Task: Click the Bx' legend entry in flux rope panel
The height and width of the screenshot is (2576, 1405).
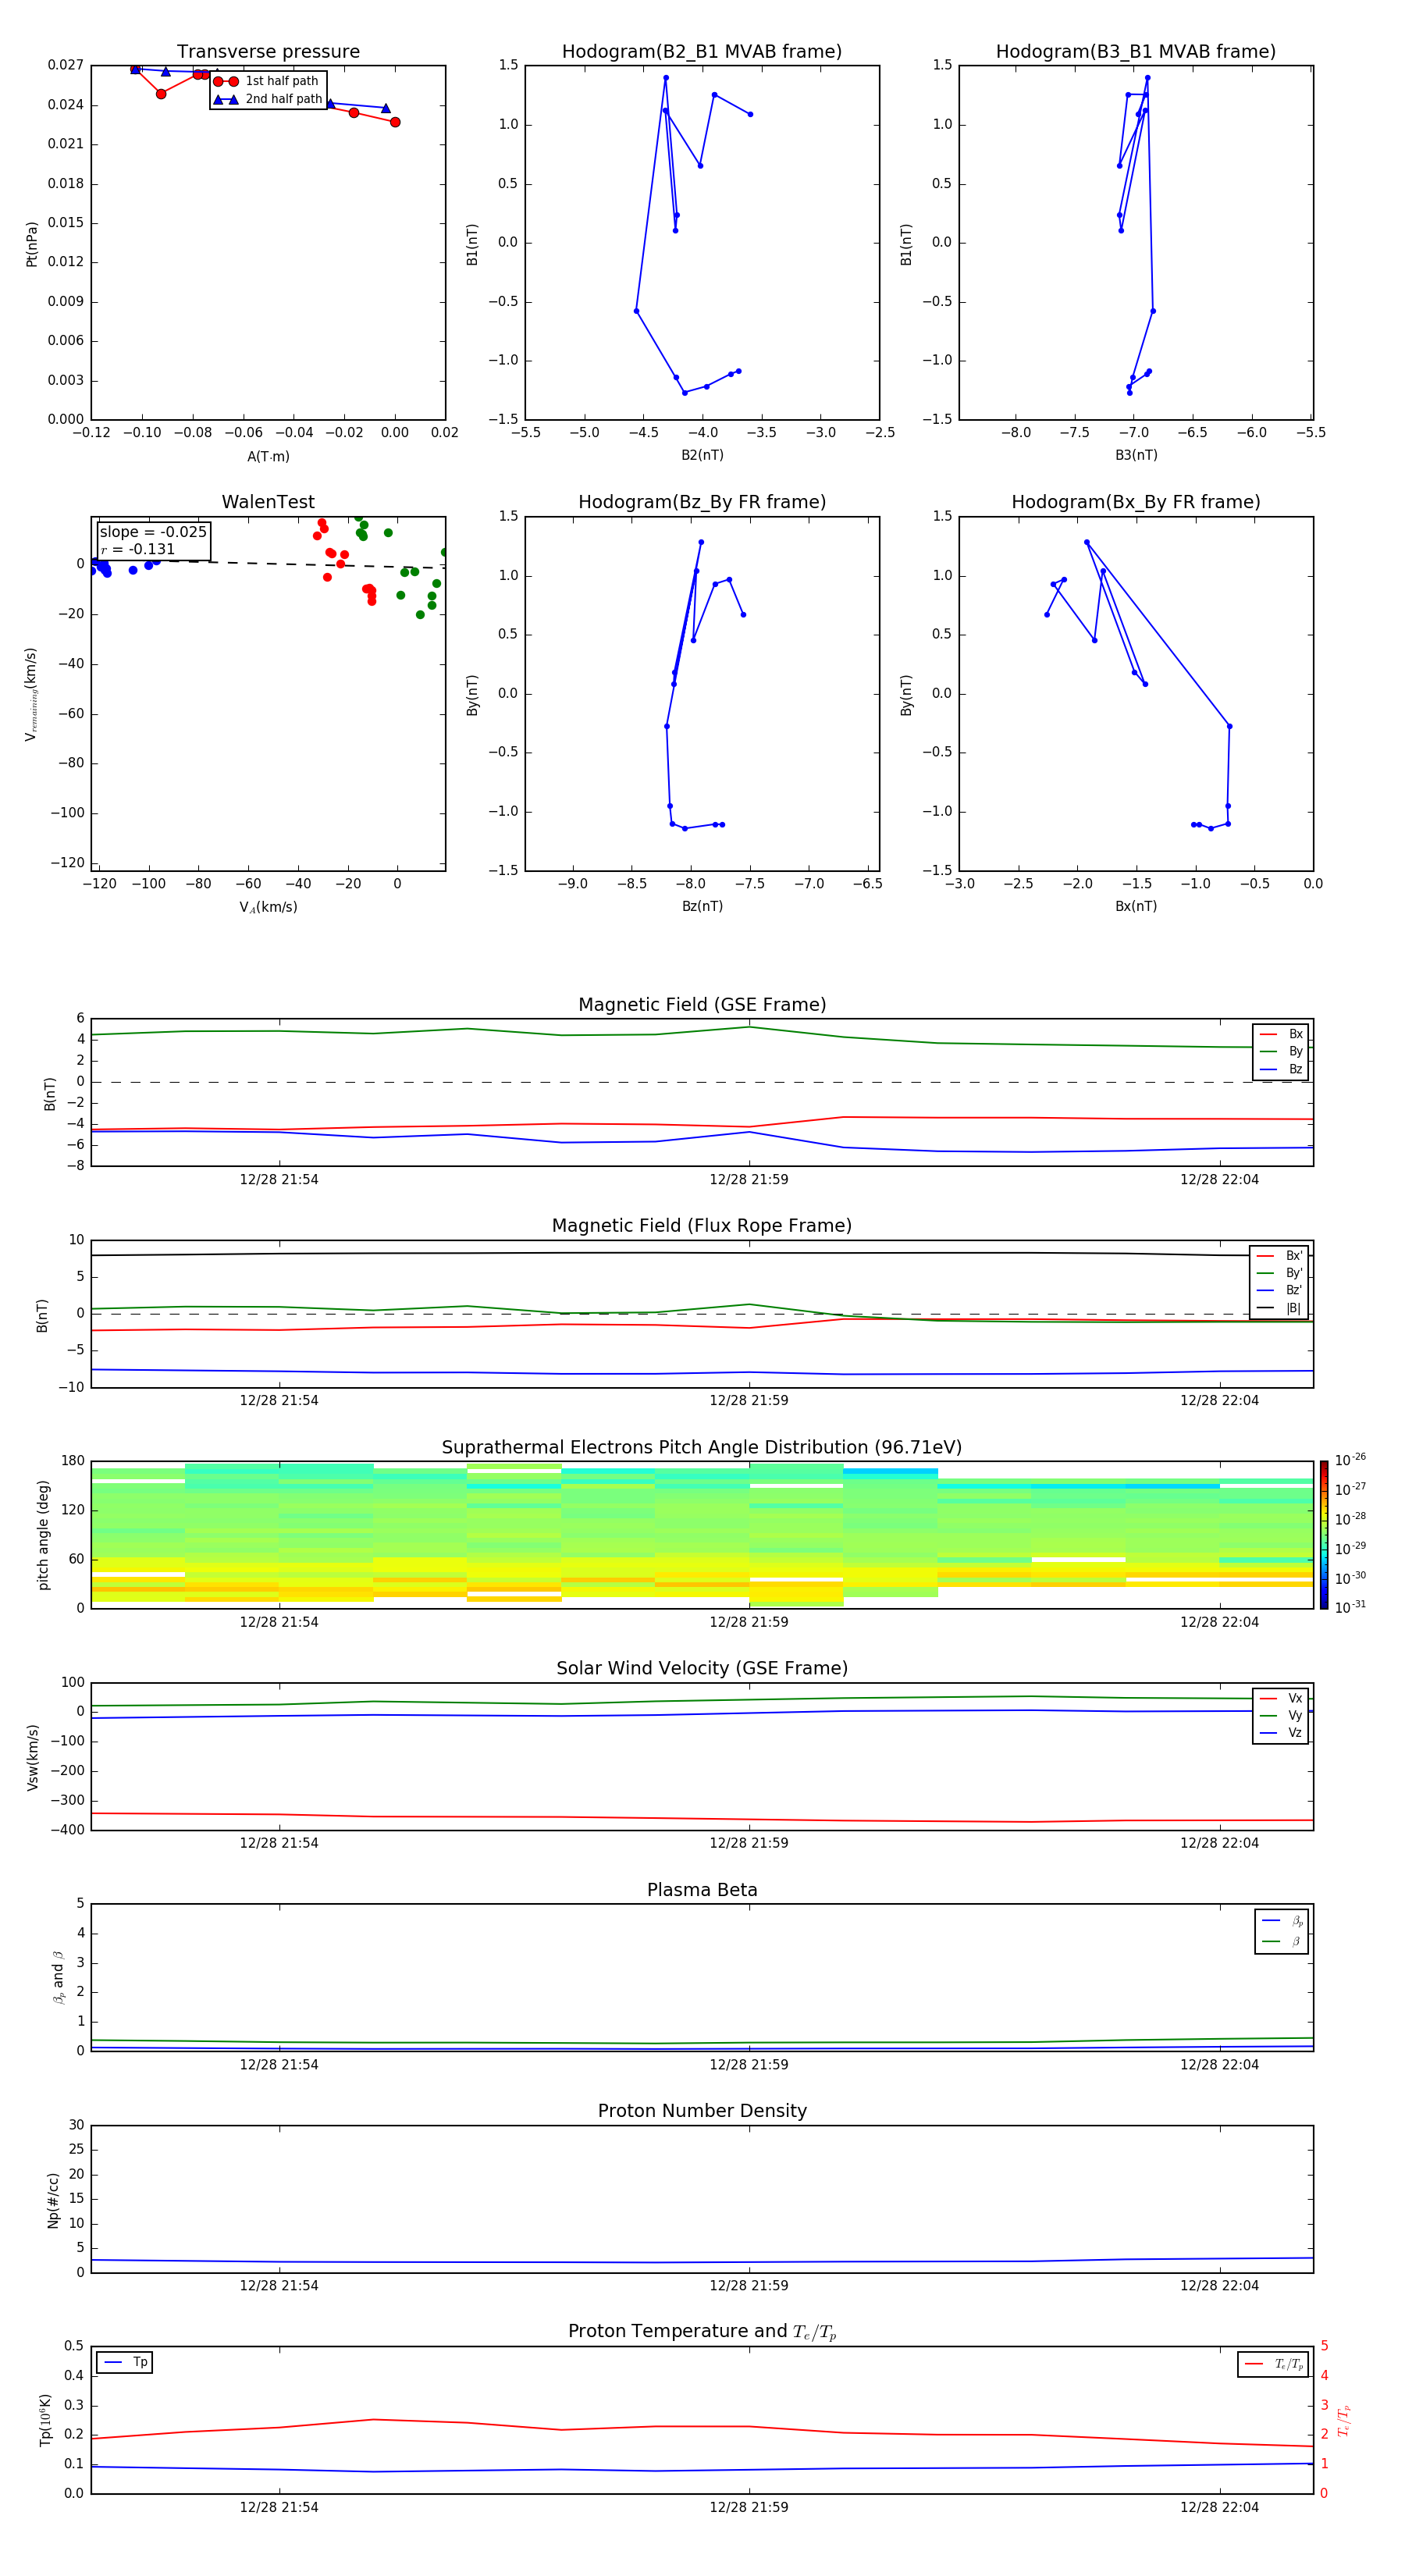Action: tap(1279, 1256)
